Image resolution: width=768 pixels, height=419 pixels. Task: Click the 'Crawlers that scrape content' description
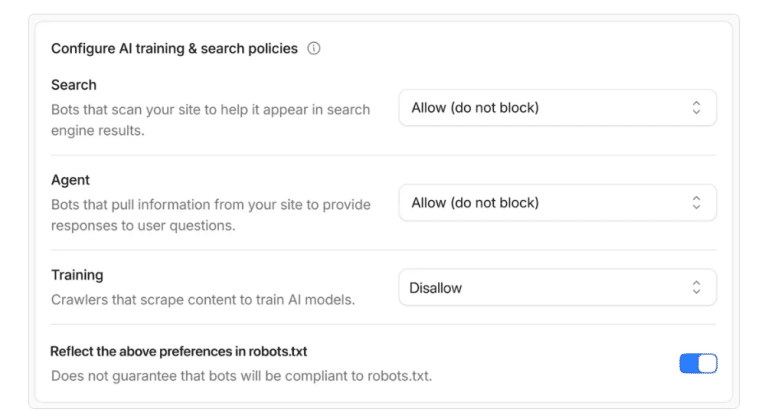pyautogui.click(x=203, y=299)
